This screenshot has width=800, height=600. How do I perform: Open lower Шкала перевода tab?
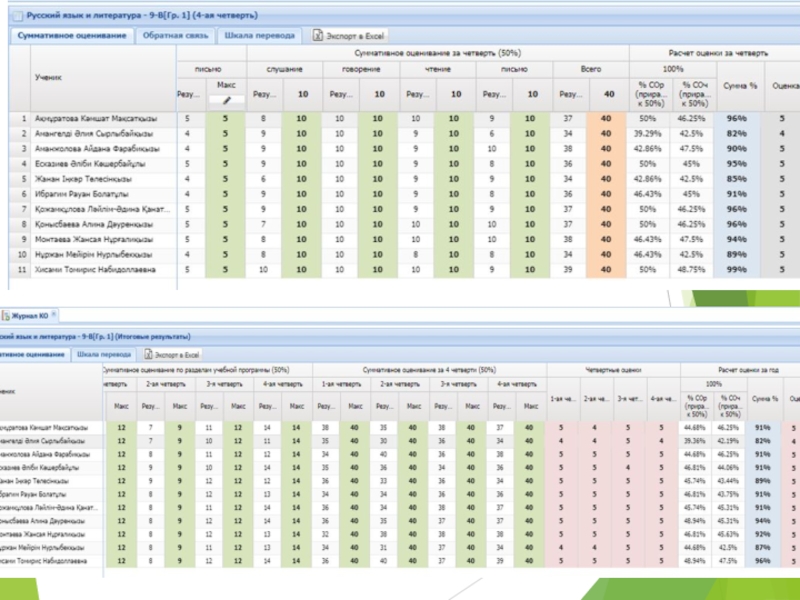[104, 354]
